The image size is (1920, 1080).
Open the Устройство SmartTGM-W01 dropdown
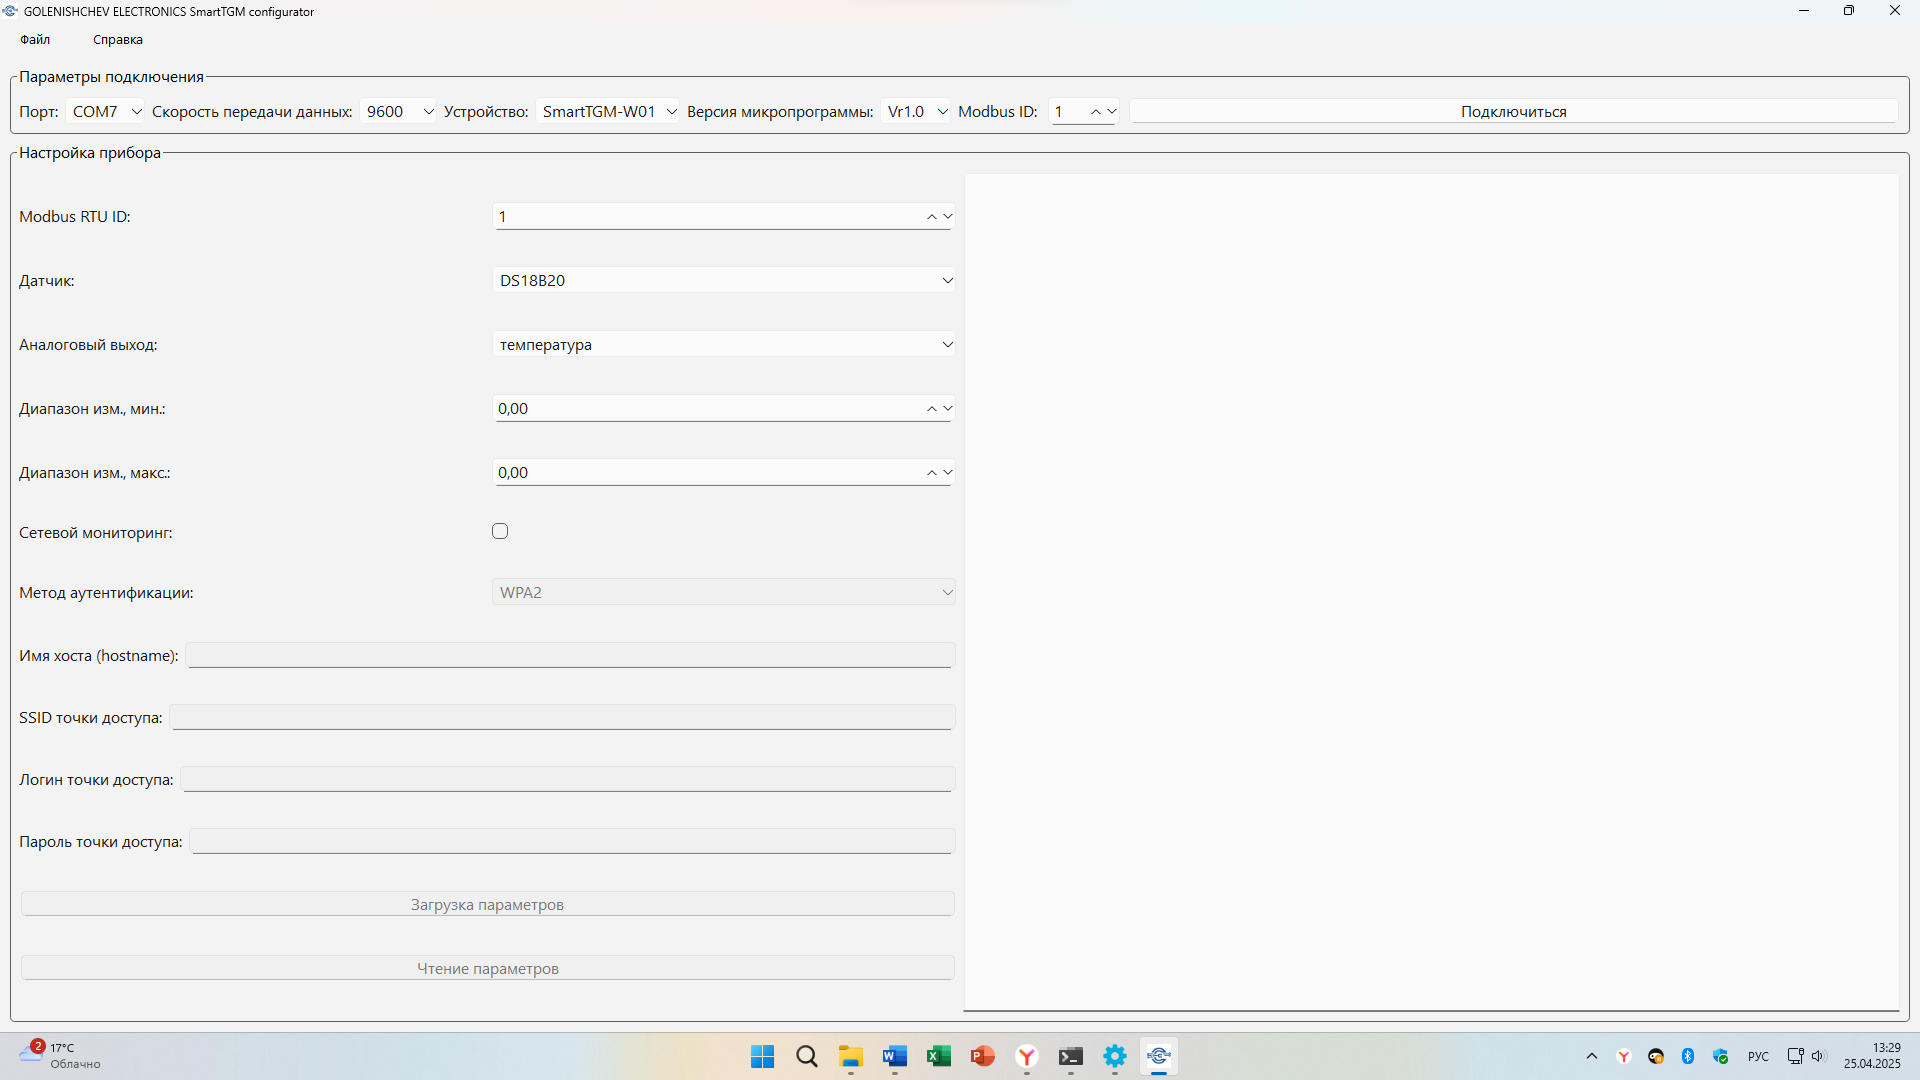coord(608,112)
